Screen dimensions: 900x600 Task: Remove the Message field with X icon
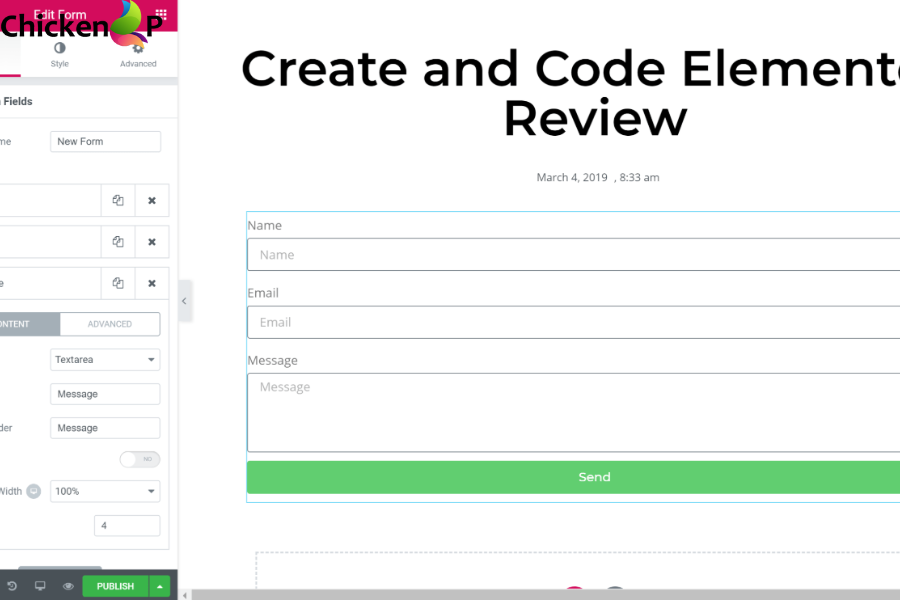click(x=152, y=283)
